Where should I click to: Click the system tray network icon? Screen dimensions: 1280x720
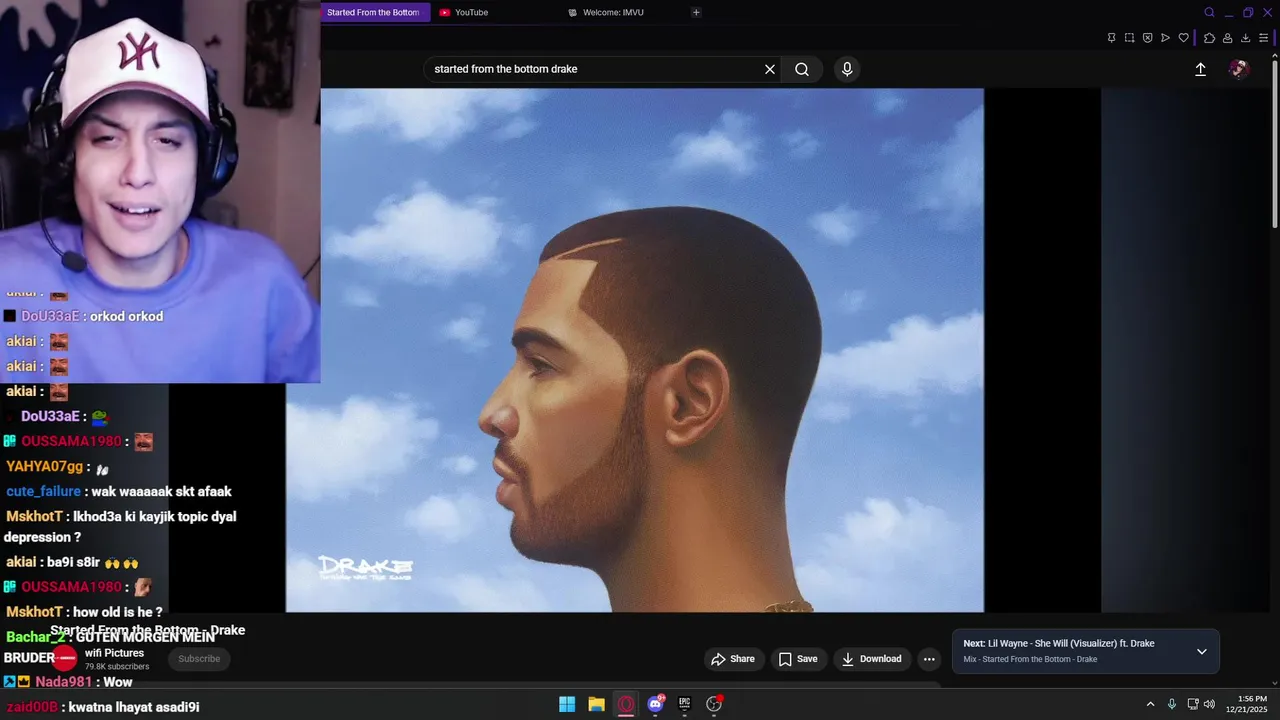[x=1193, y=704]
